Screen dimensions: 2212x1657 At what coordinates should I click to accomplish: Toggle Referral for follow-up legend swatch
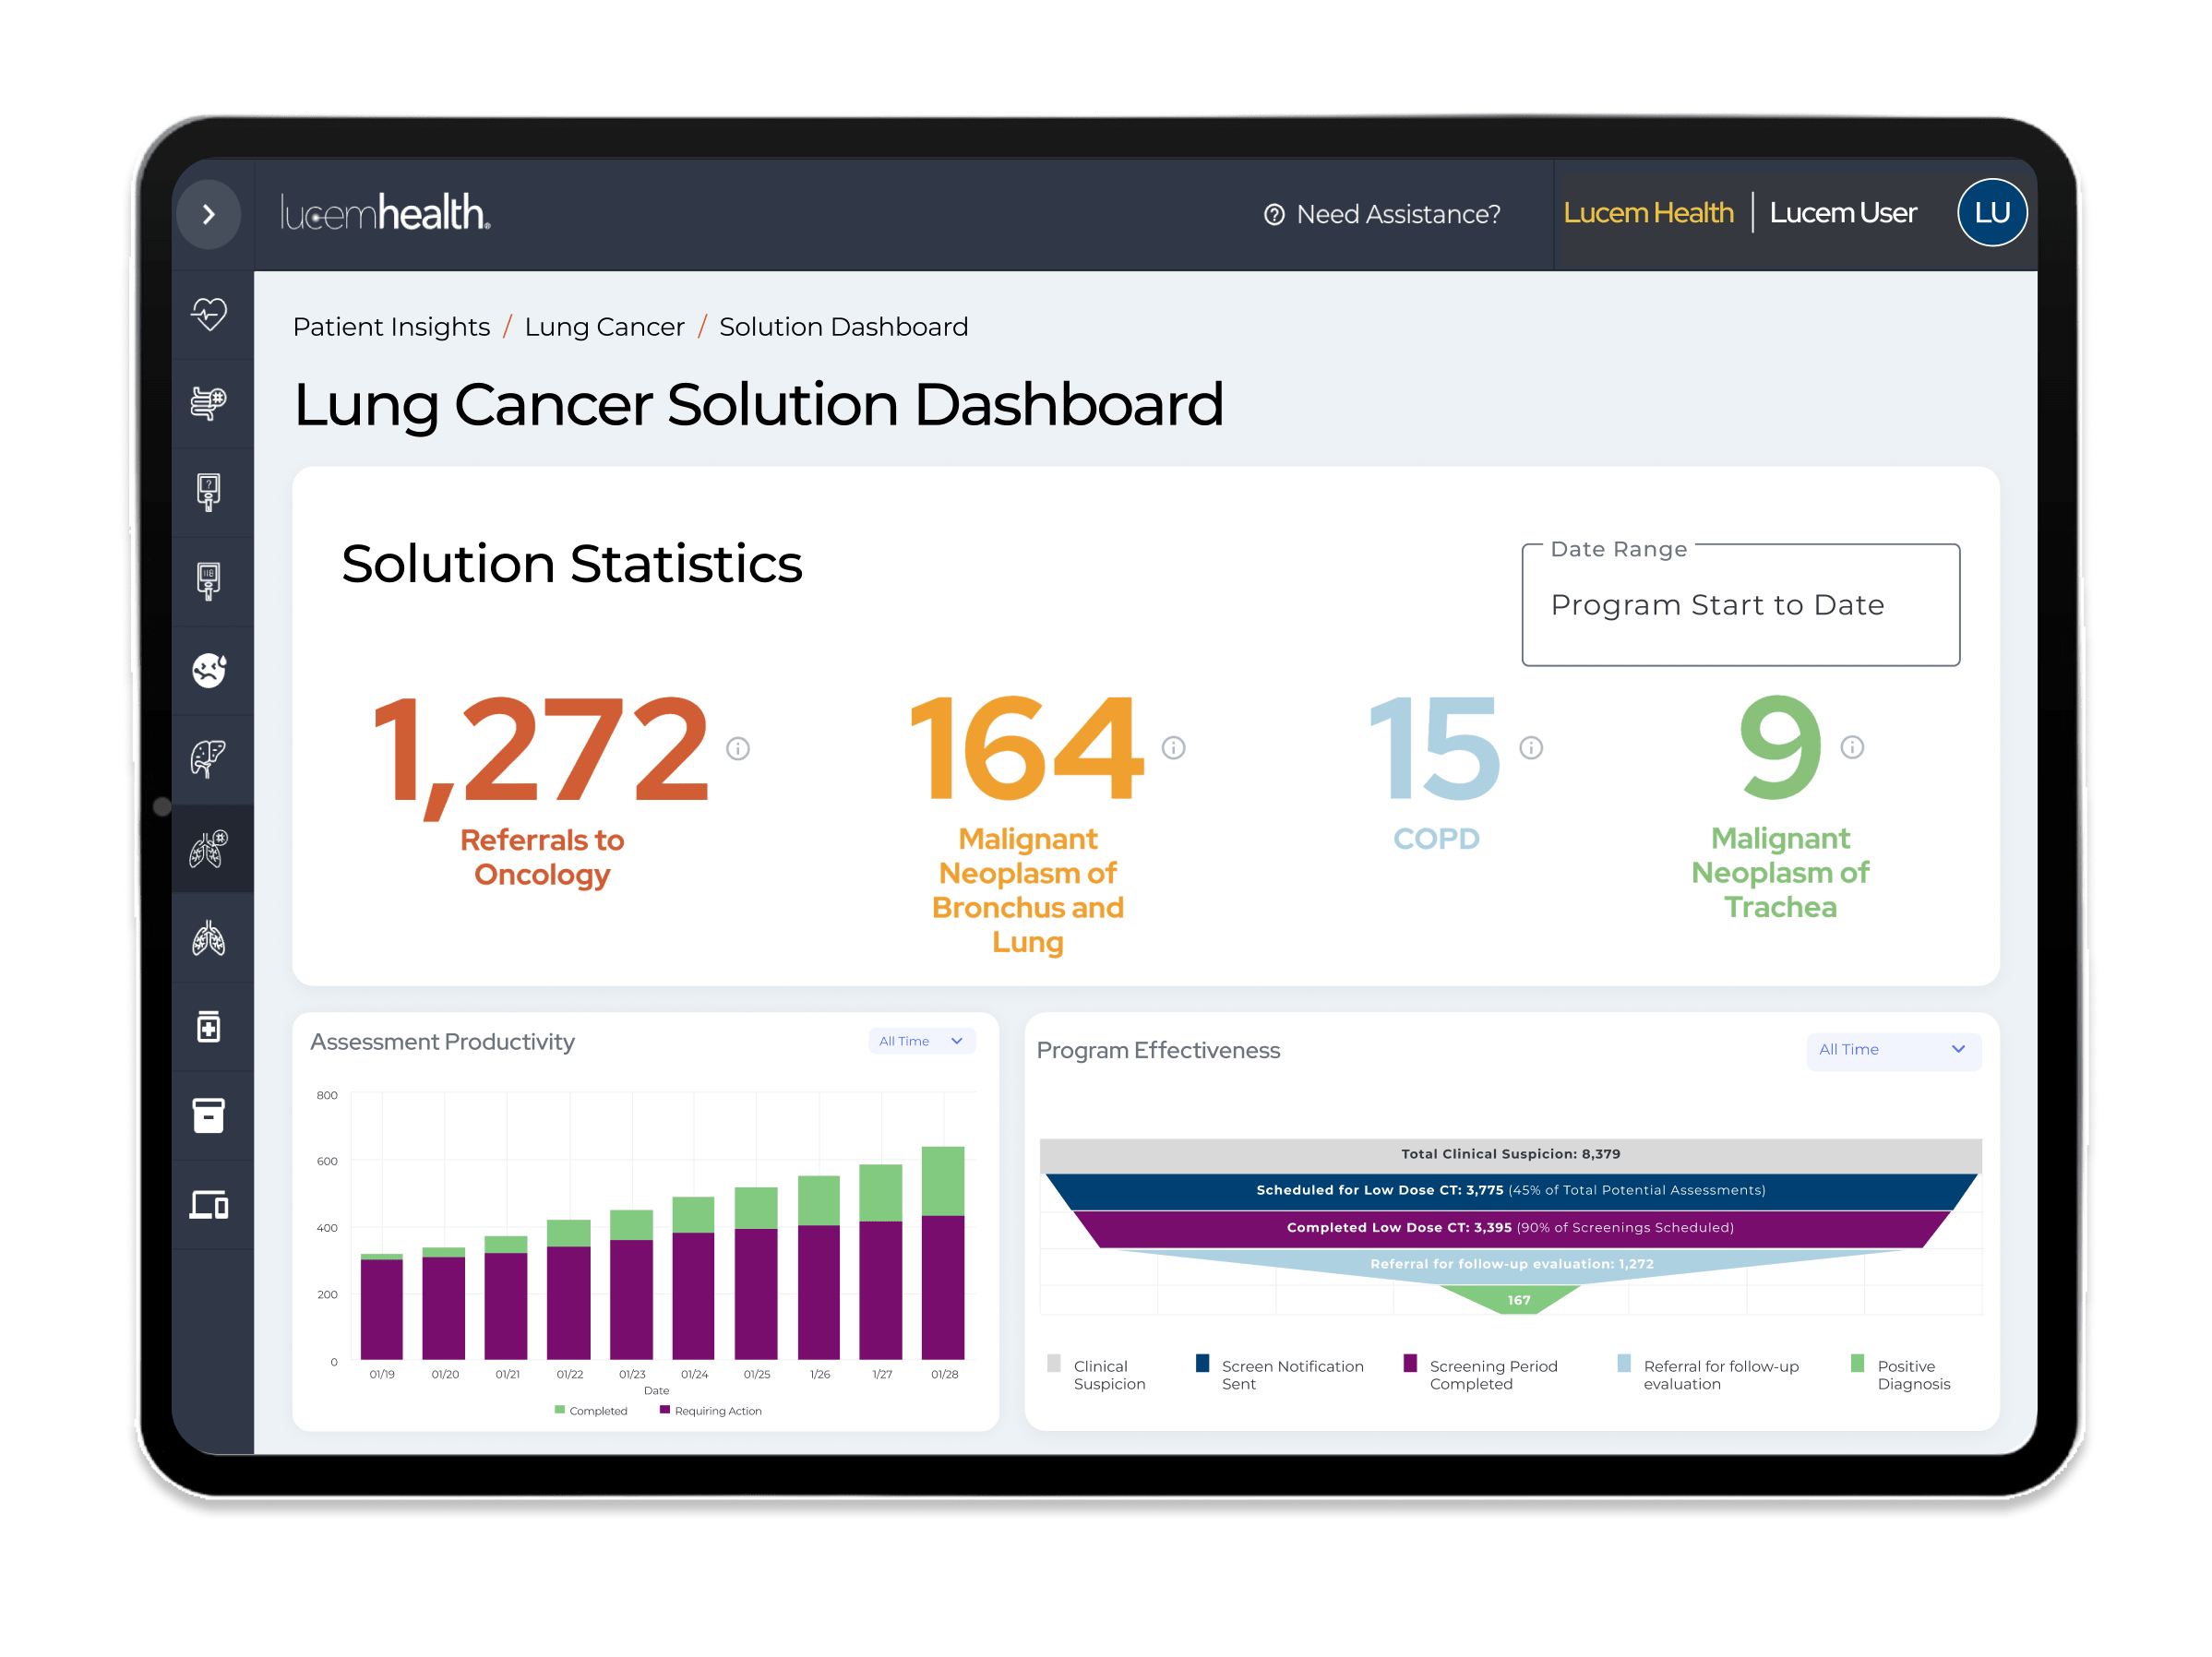coord(1625,1364)
